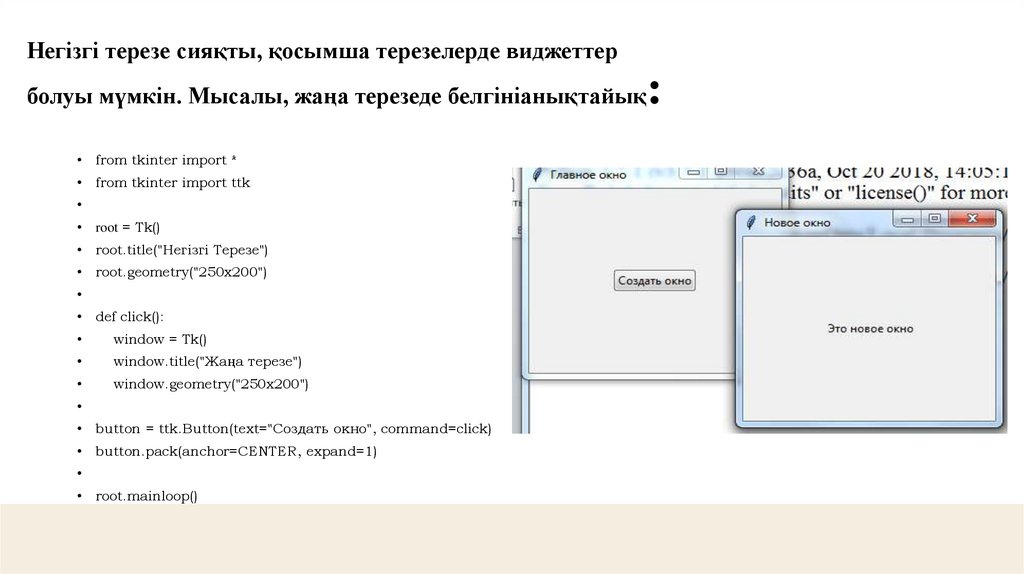
Task: Click the "Это новое окно" label
Action: pyautogui.click(x=870, y=328)
